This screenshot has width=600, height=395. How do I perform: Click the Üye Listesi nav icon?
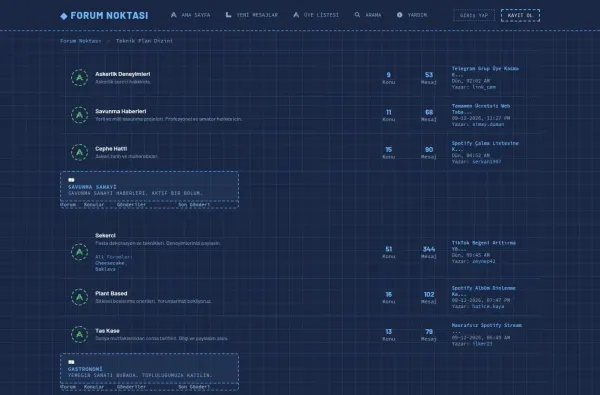click(x=296, y=15)
